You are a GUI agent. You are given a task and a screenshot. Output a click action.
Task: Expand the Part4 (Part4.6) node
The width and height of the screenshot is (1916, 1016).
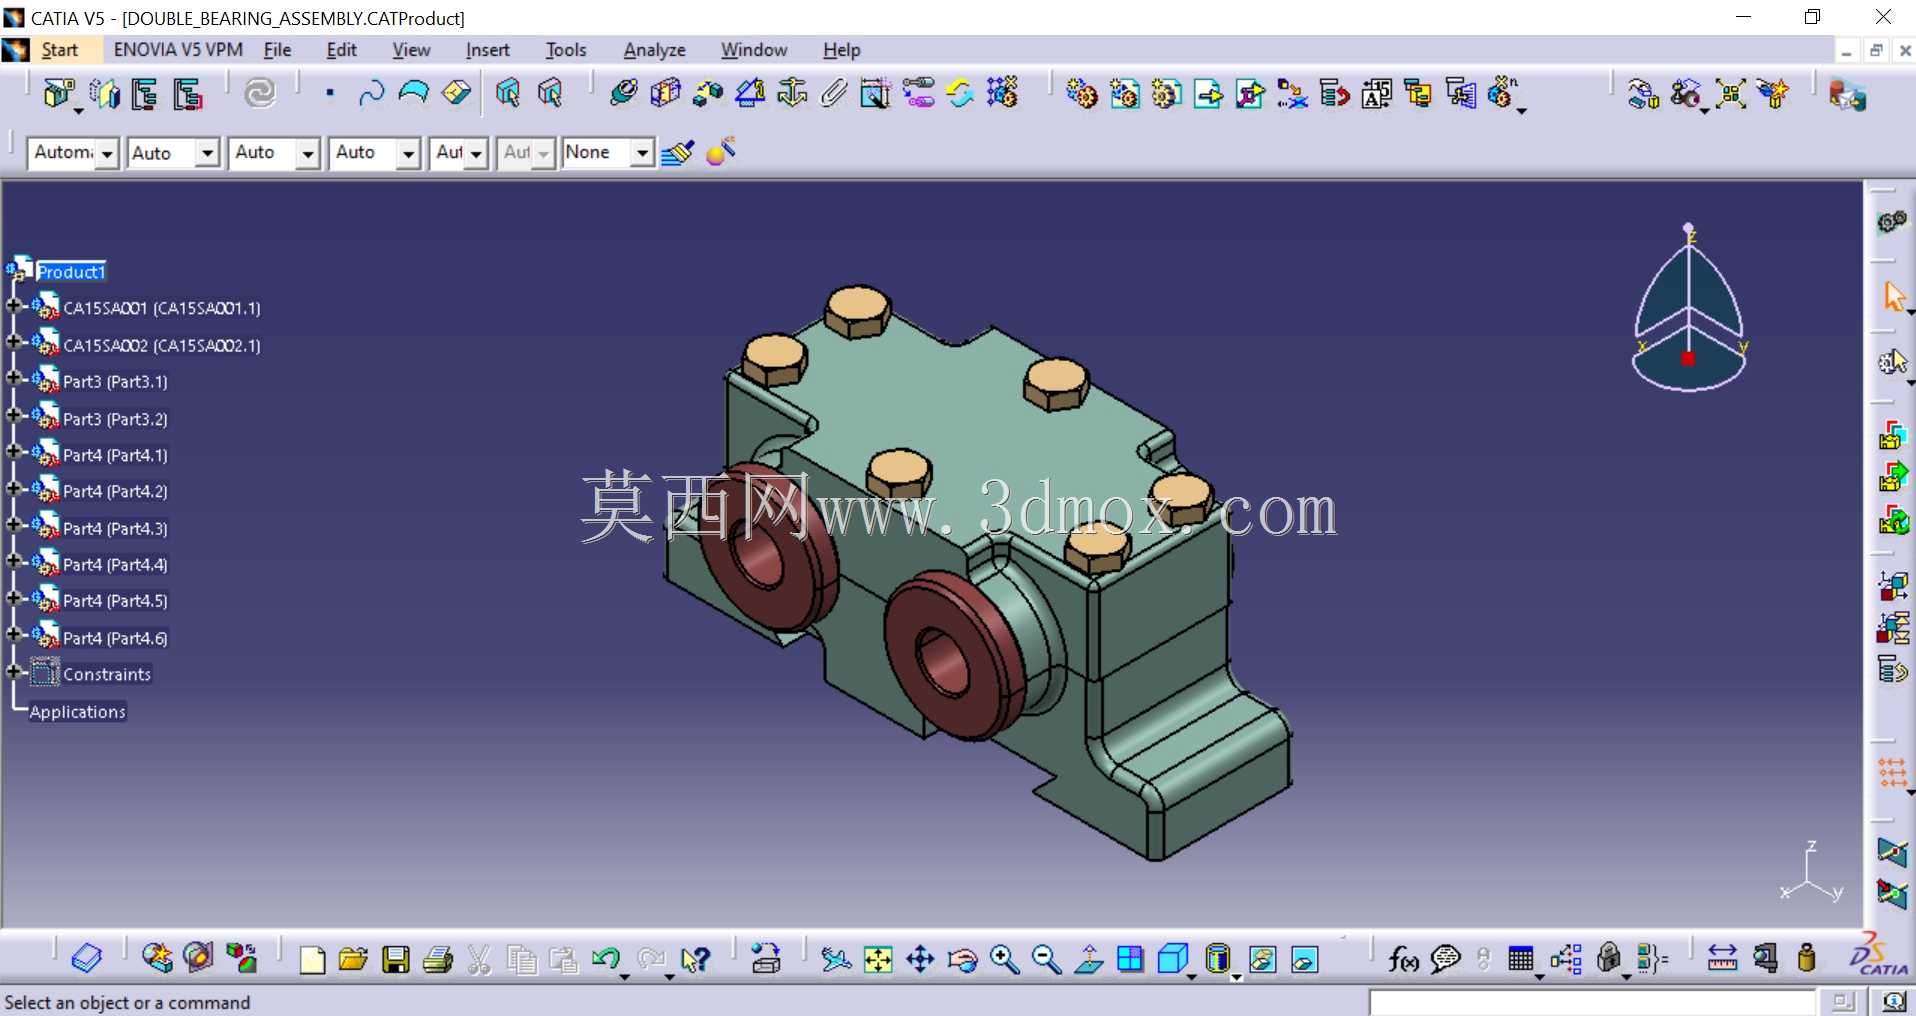tap(15, 636)
